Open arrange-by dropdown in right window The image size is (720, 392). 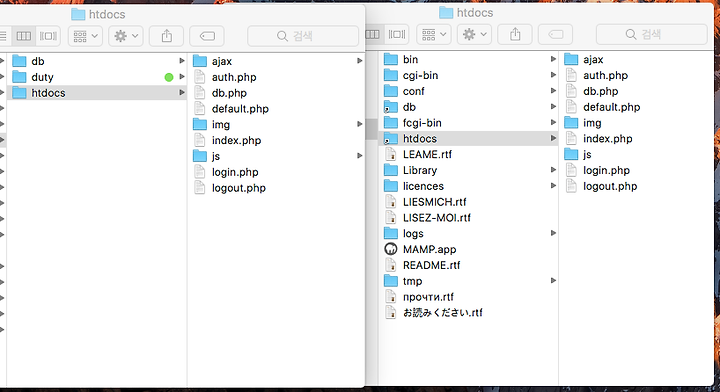pos(434,34)
